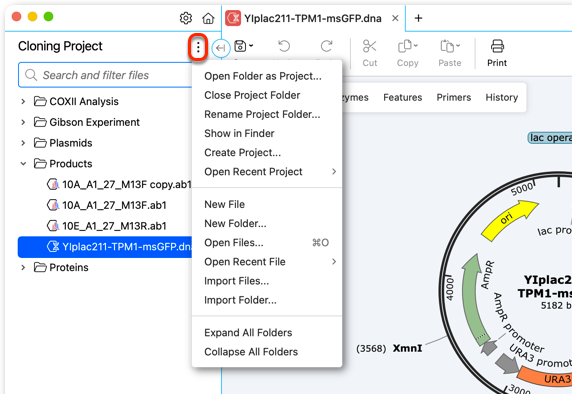Click the Print toolbar button
The height and width of the screenshot is (394, 572).
[497, 53]
